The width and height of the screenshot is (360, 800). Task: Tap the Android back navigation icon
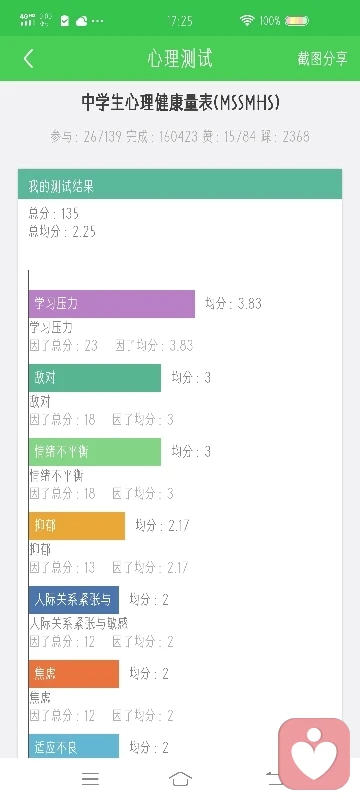271,779
